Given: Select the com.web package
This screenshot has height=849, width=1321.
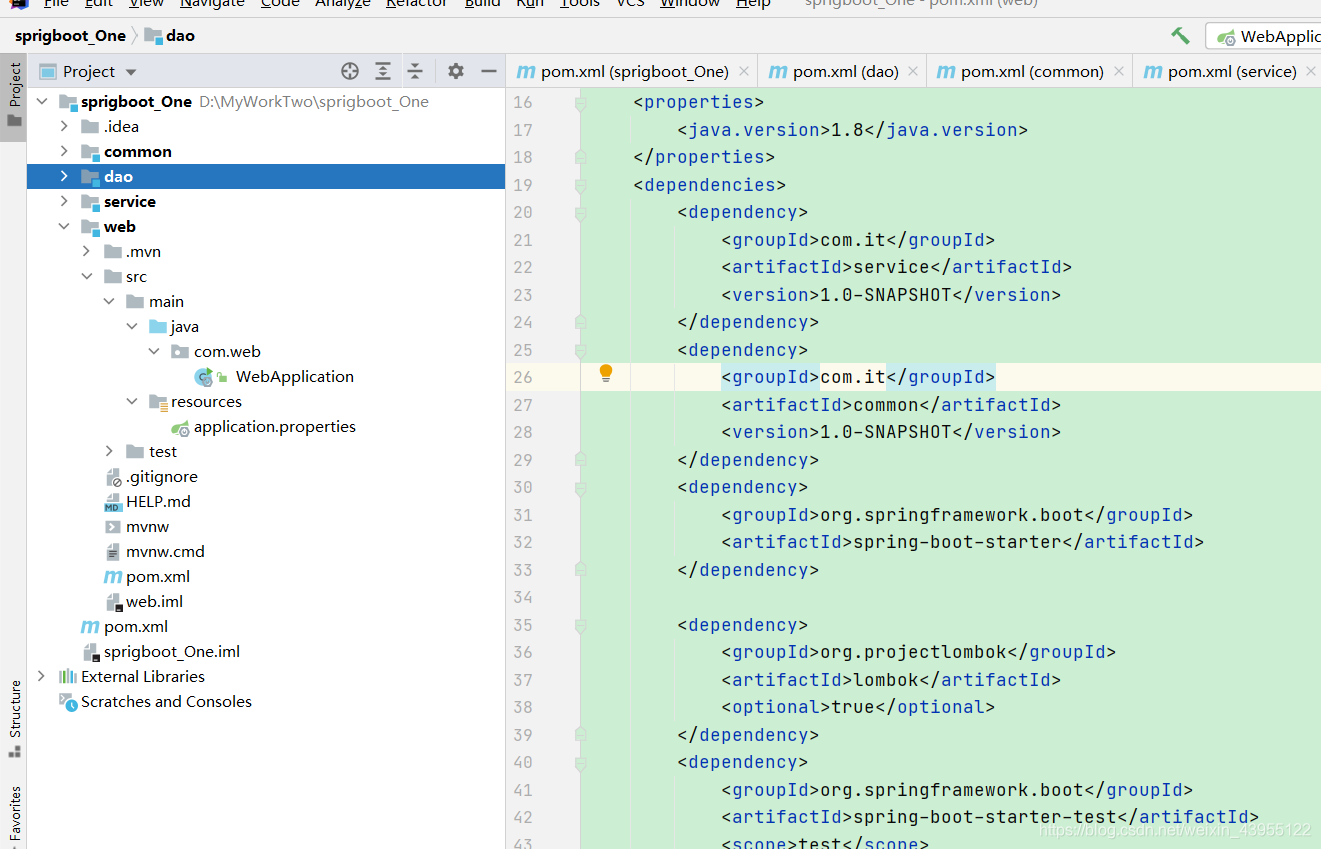Looking at the screenshot, I should (x=227, y=351).
